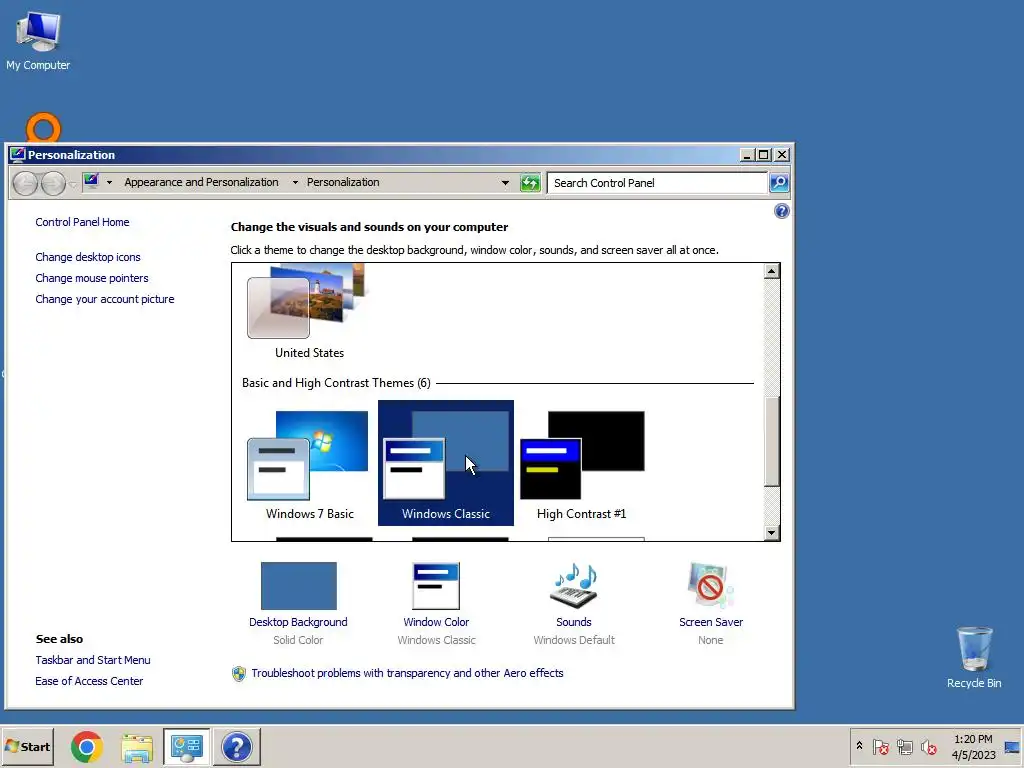This screenshot has width=1024, height=768.
Task: Open the Window Color link
Action: tap(436, 622)
